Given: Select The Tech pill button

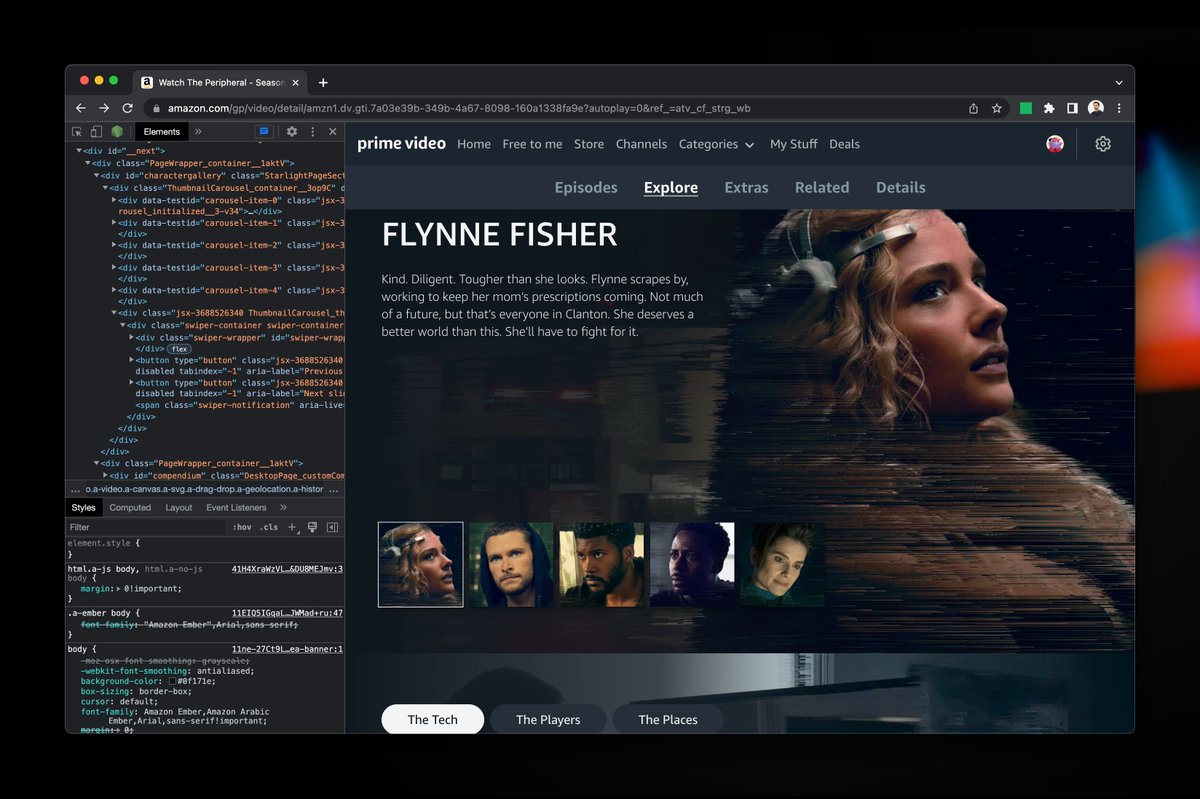Looking at the screenshot, I should (432, 719).
